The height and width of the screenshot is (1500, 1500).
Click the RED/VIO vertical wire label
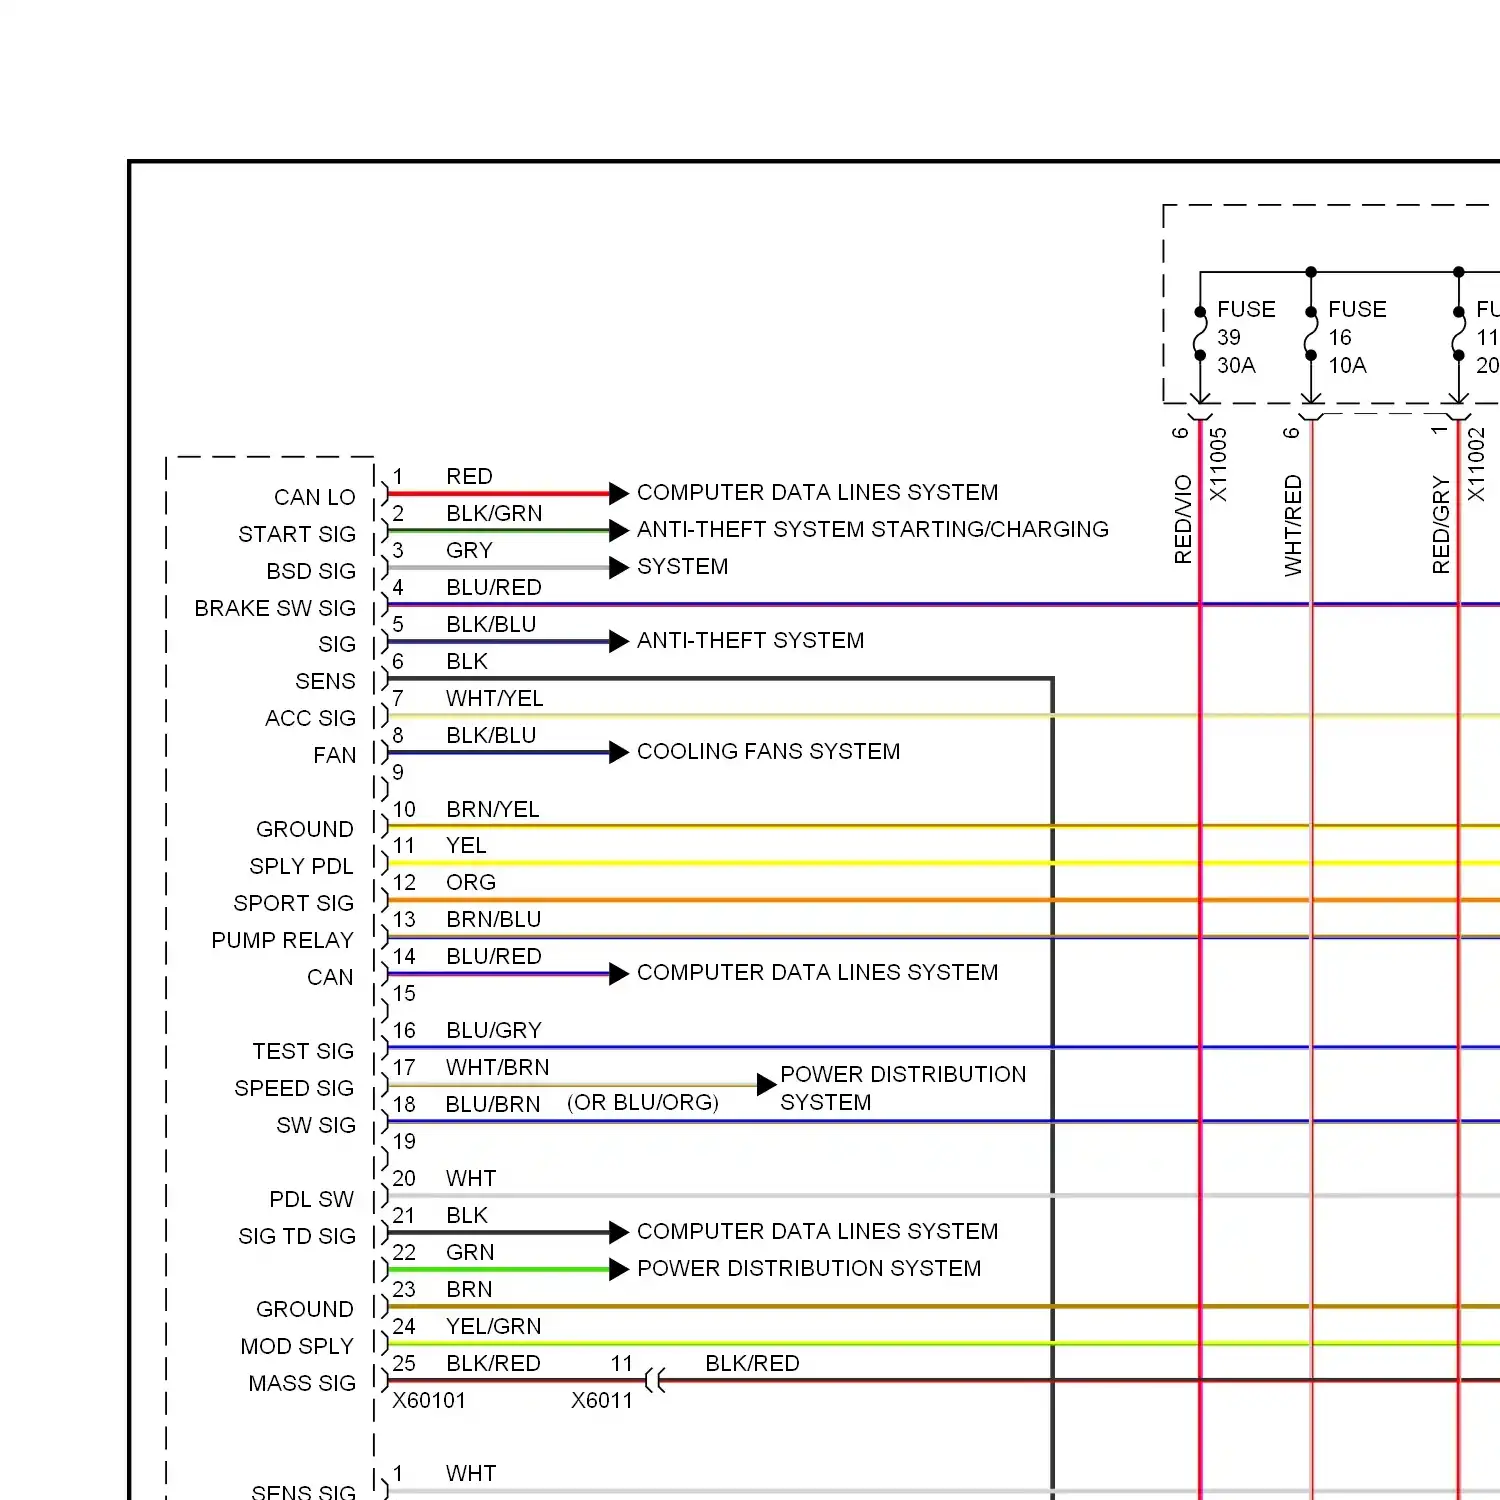(1183, 519)
